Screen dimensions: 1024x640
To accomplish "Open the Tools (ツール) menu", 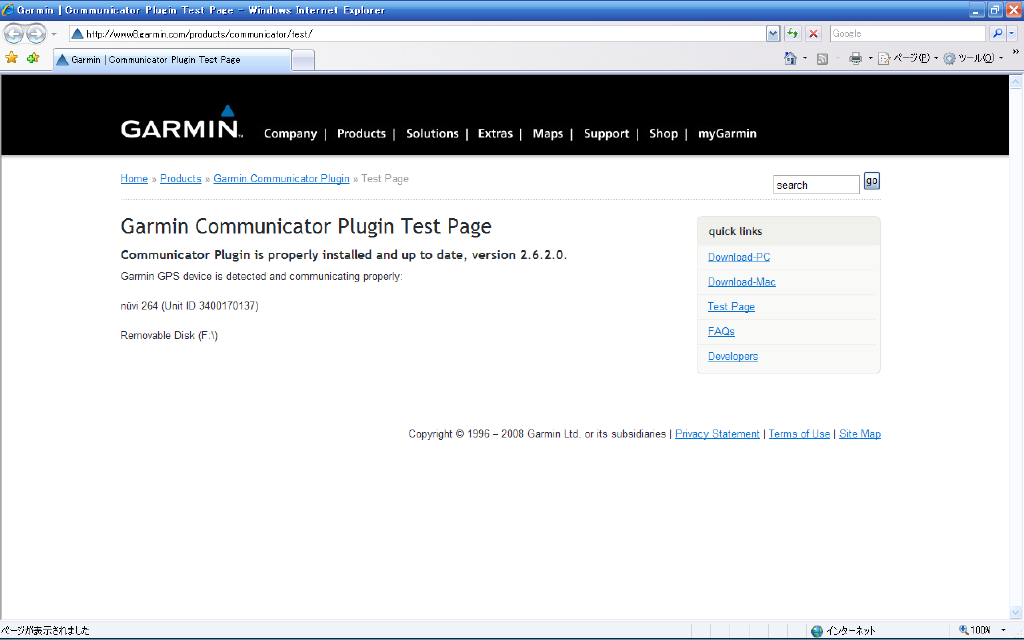I will point(973,59).
